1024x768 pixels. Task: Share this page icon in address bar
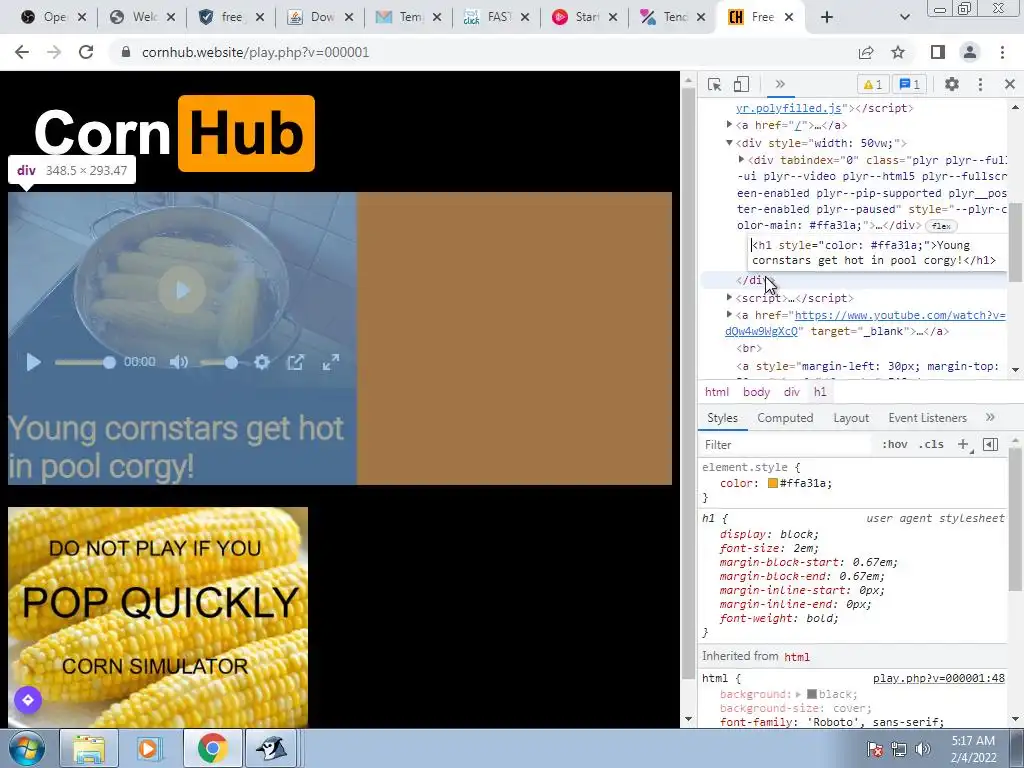point(866,52)
